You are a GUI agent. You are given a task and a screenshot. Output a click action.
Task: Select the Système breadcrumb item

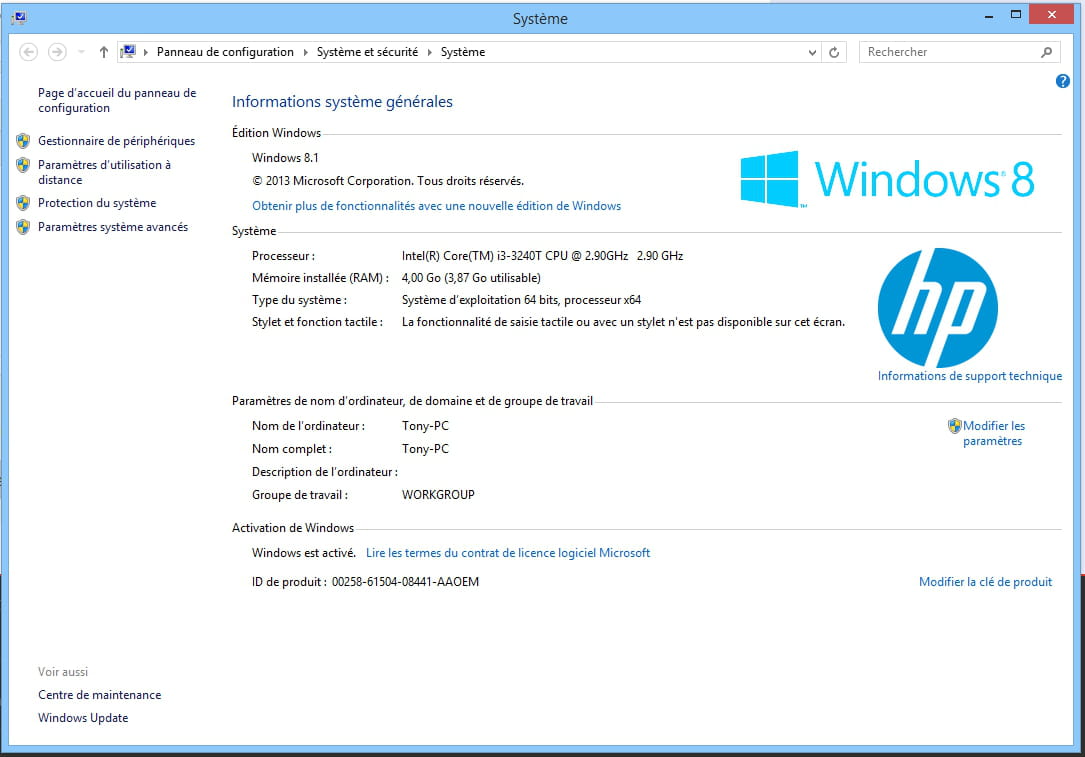463,52
